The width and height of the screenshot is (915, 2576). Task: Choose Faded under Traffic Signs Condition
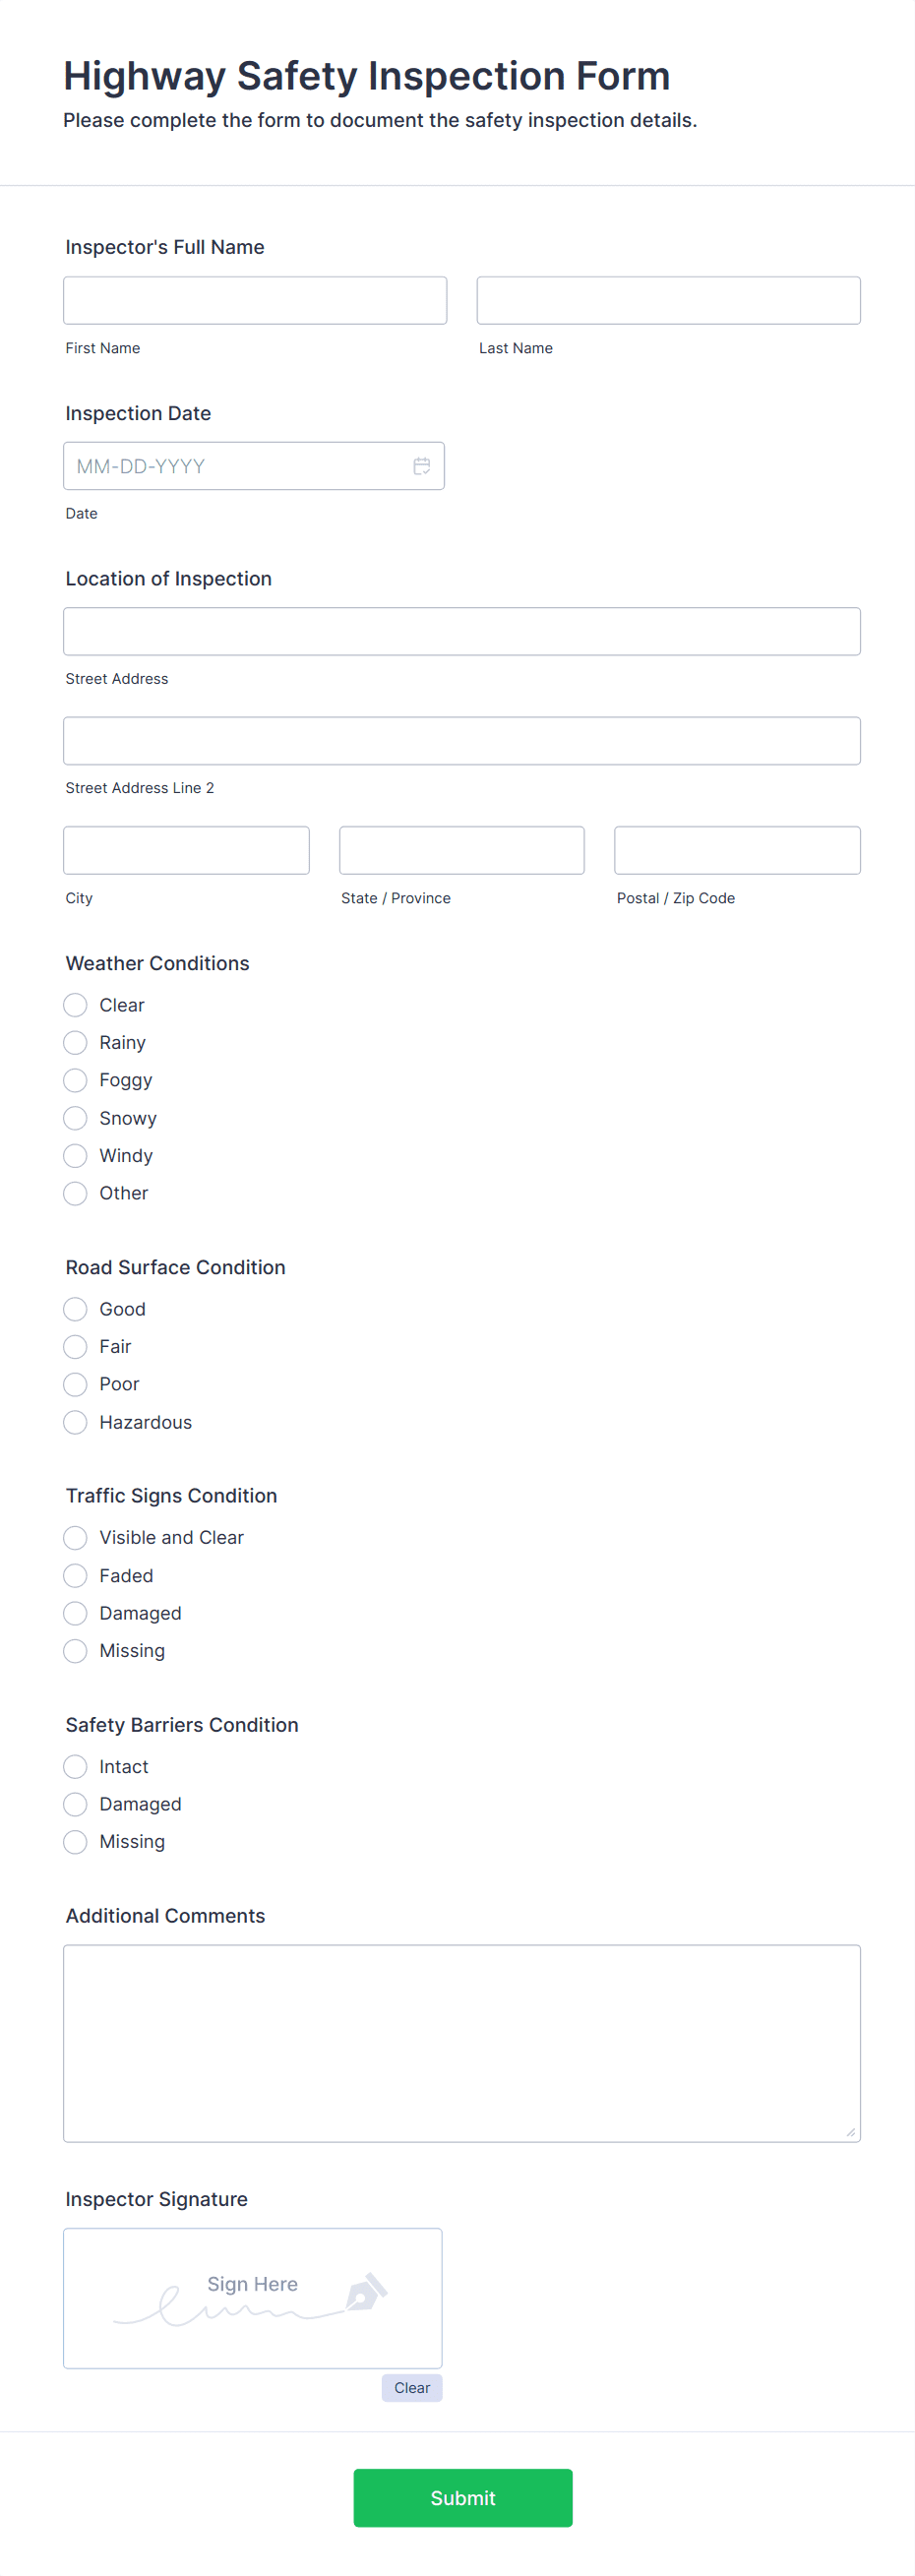(x=75, y=1575)
